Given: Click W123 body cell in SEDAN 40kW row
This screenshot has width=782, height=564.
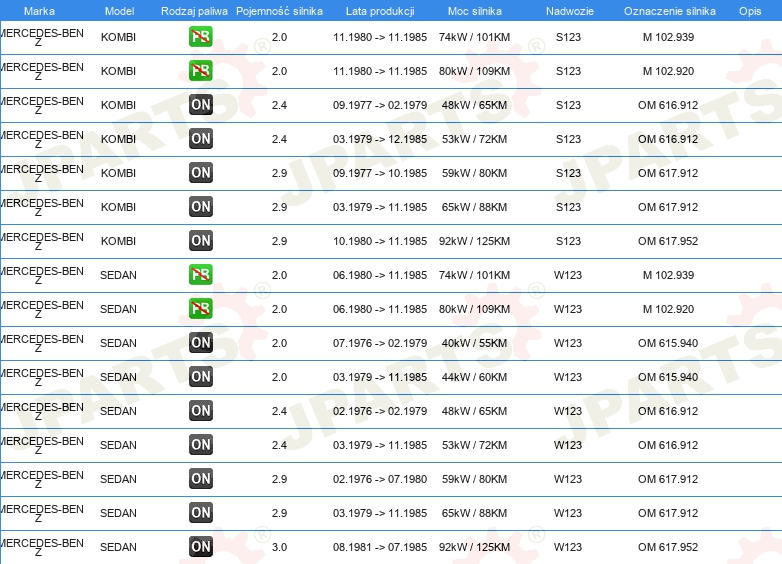Looking at the screenshot, I should [x=568, y=343].
